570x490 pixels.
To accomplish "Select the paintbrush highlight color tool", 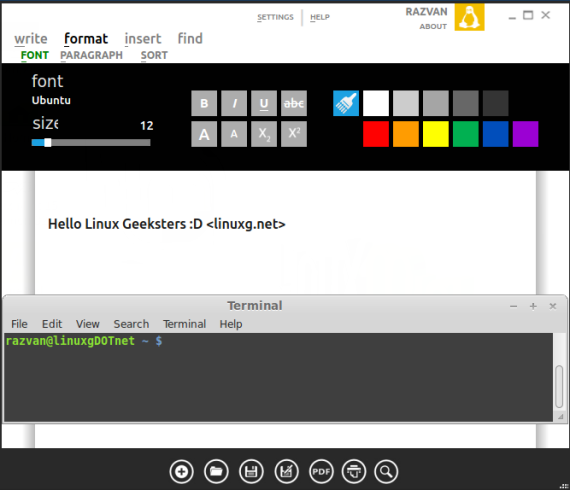I will point(346,103).
